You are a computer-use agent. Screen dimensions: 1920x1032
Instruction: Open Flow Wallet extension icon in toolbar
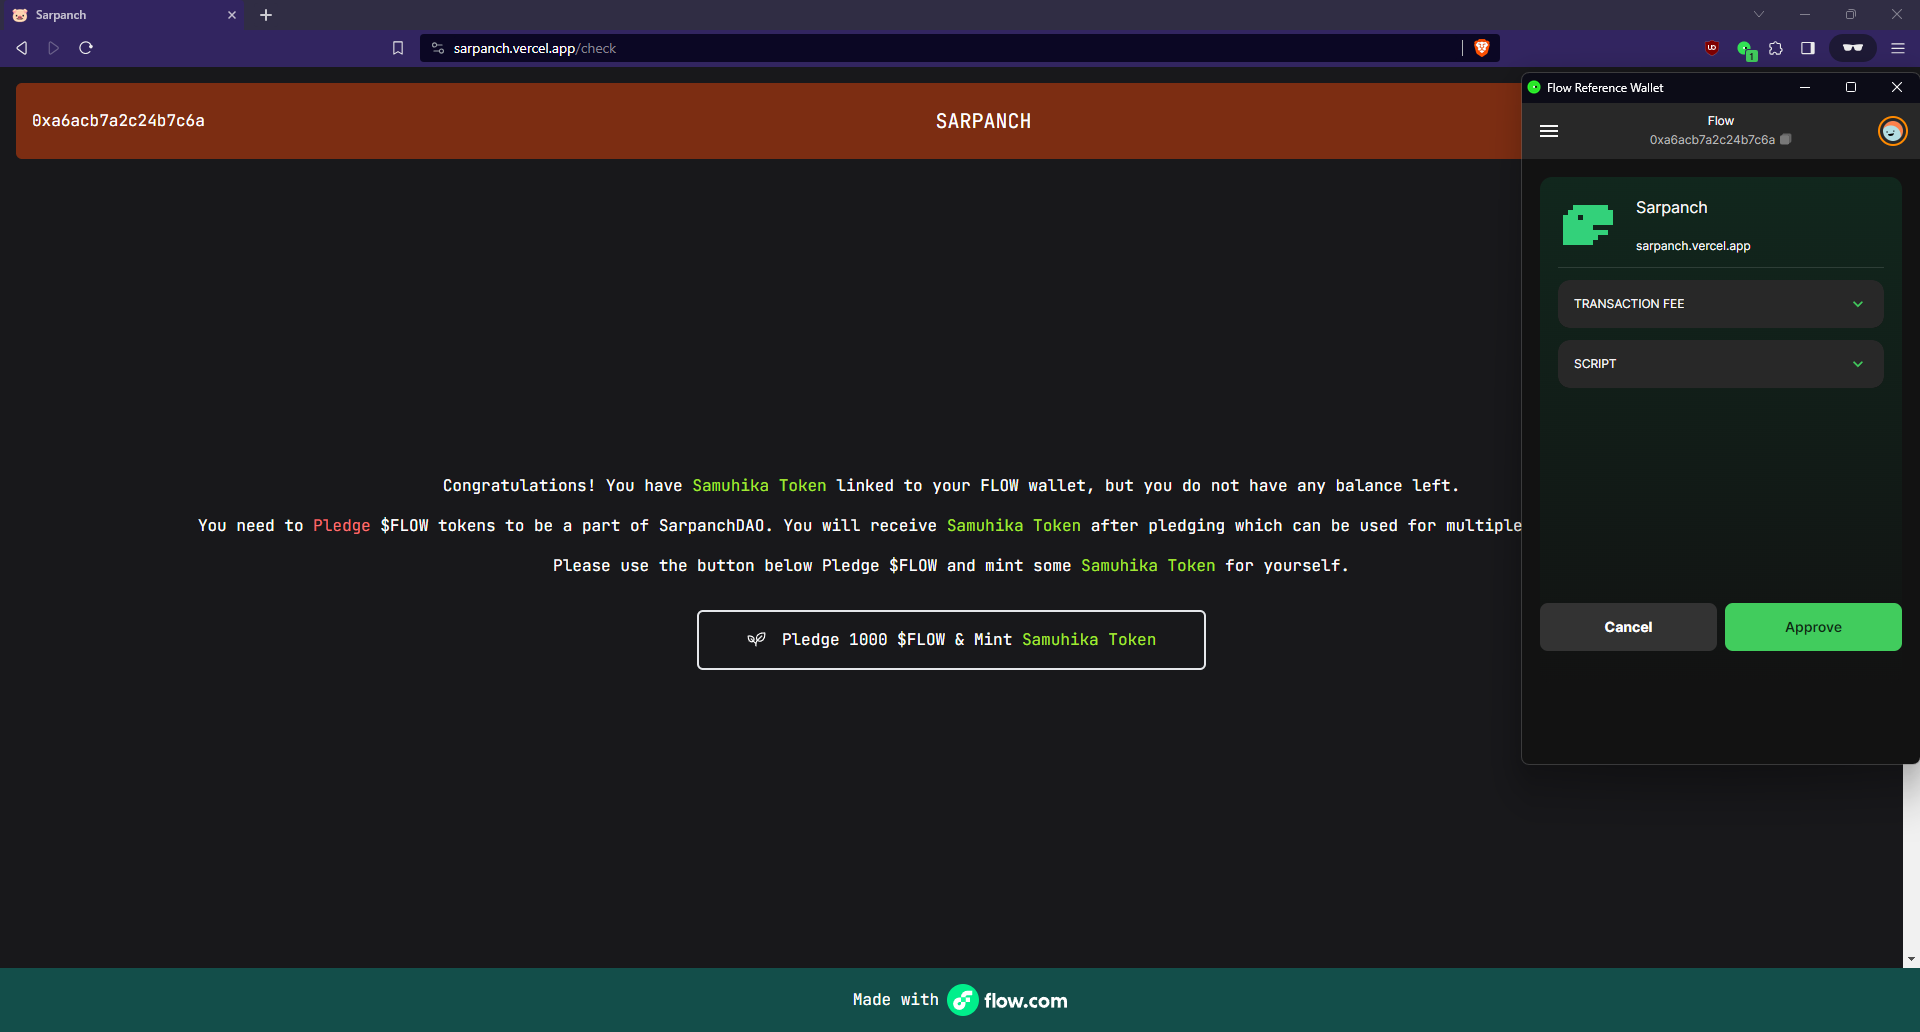click(1745, 49)
